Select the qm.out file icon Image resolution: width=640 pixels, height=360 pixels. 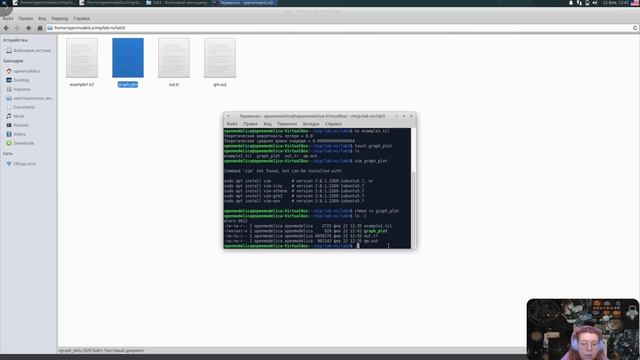click(x=220, y=58)
